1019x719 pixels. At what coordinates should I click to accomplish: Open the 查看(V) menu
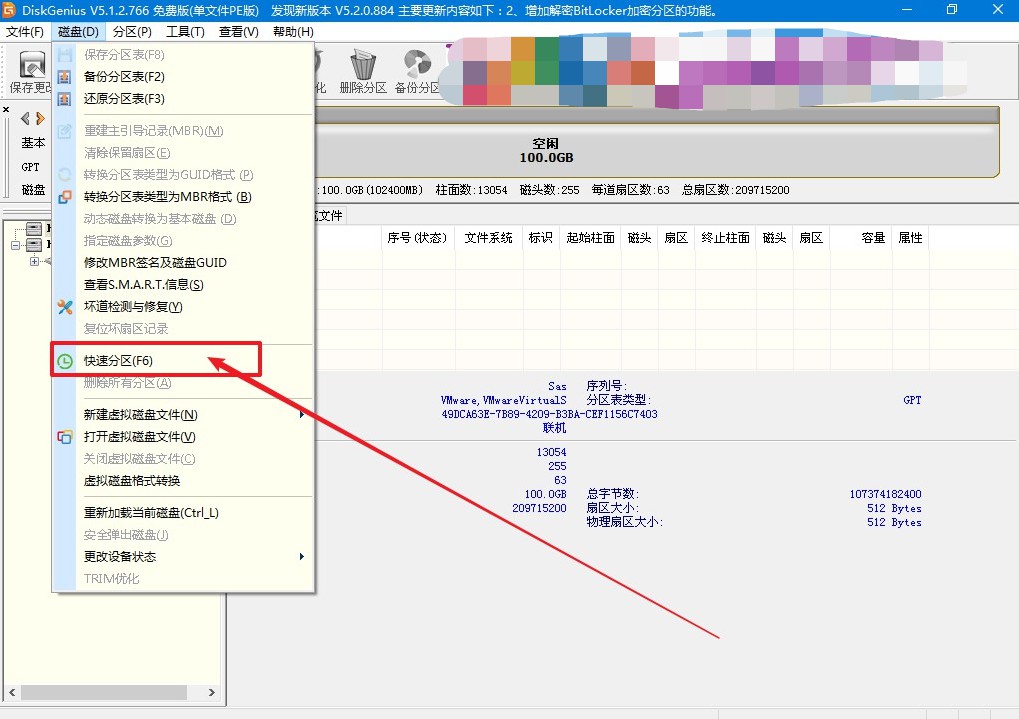click(239, 32)
